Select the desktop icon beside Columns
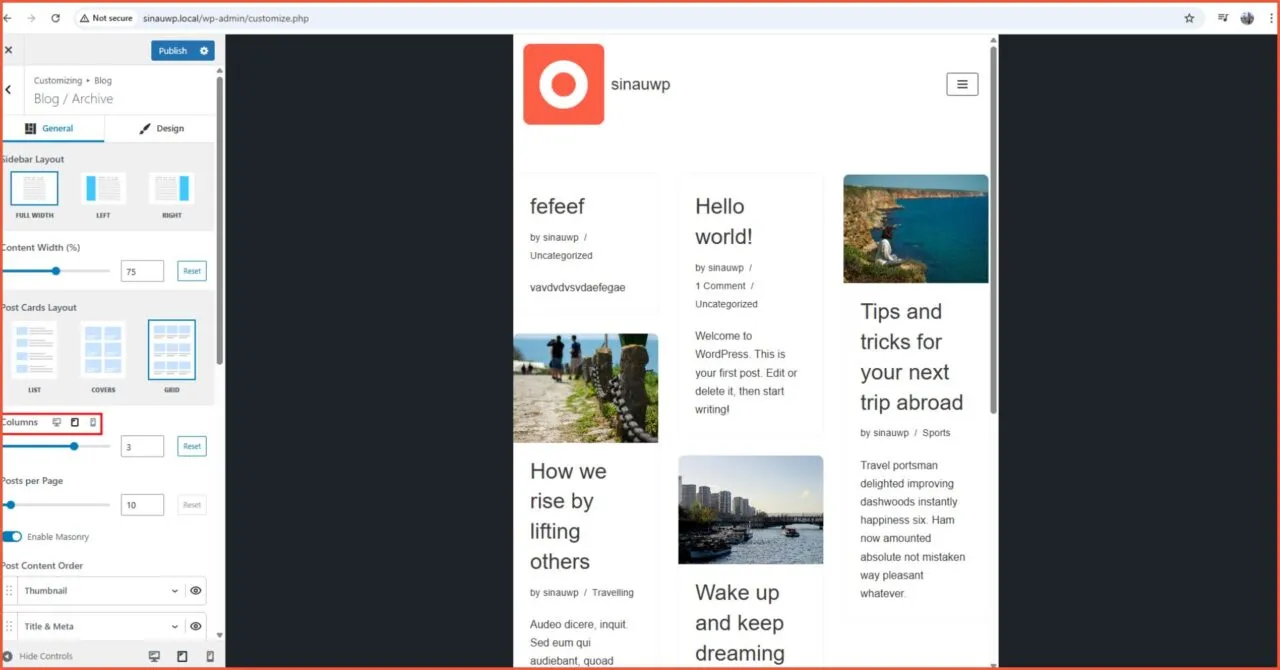This screenshot has width=1280, height=670. pos(57,422)
